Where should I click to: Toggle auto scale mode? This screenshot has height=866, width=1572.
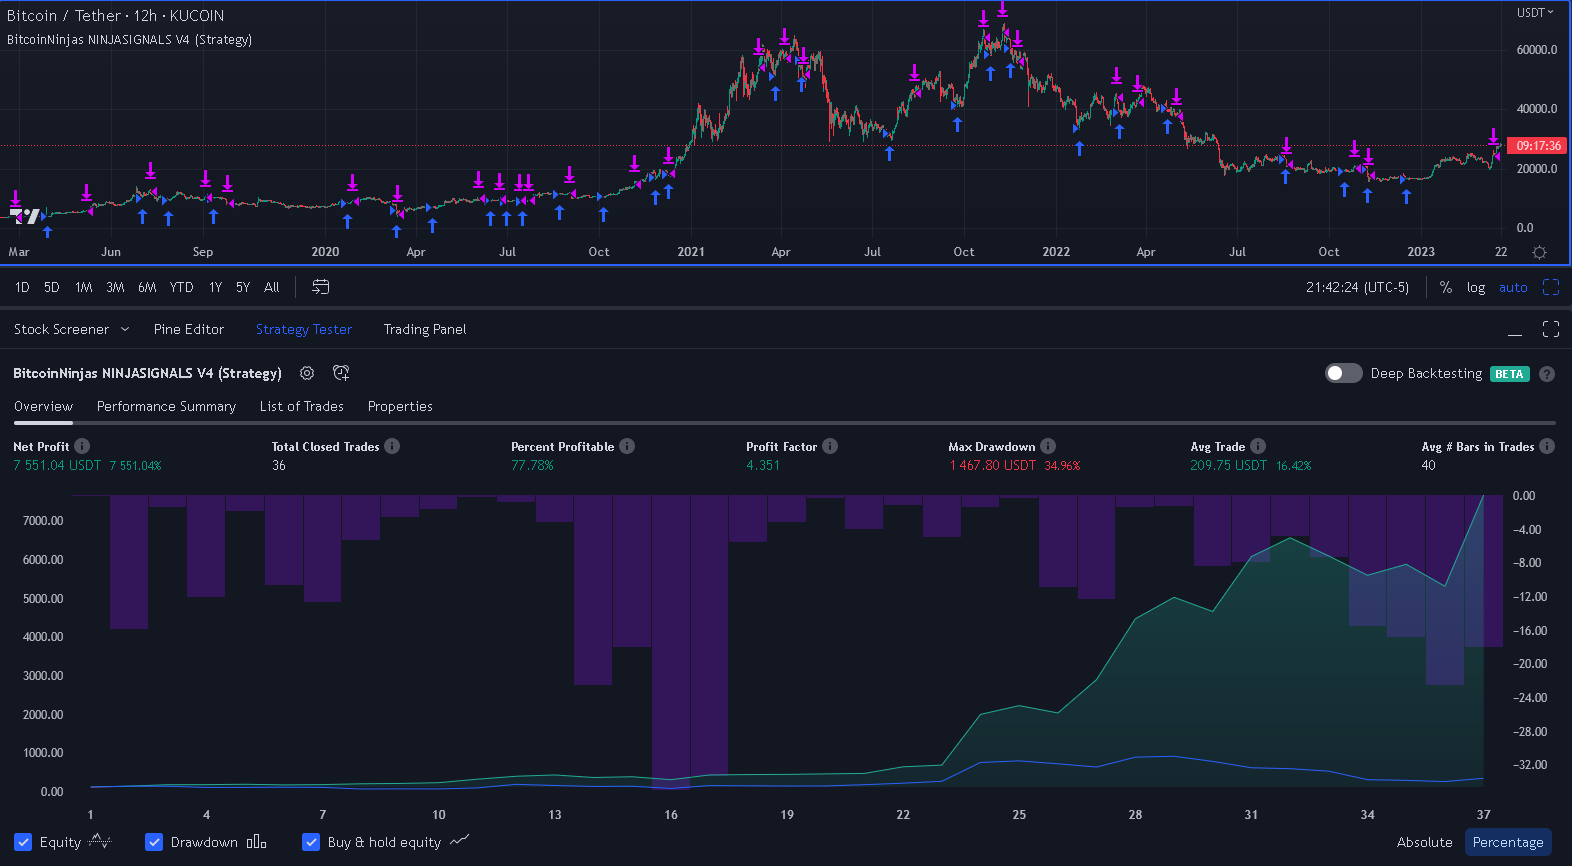[1513, 287]
